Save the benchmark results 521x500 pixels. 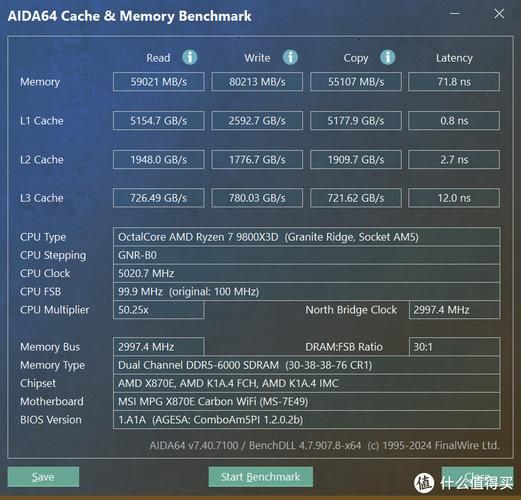[x=43, y=477]
